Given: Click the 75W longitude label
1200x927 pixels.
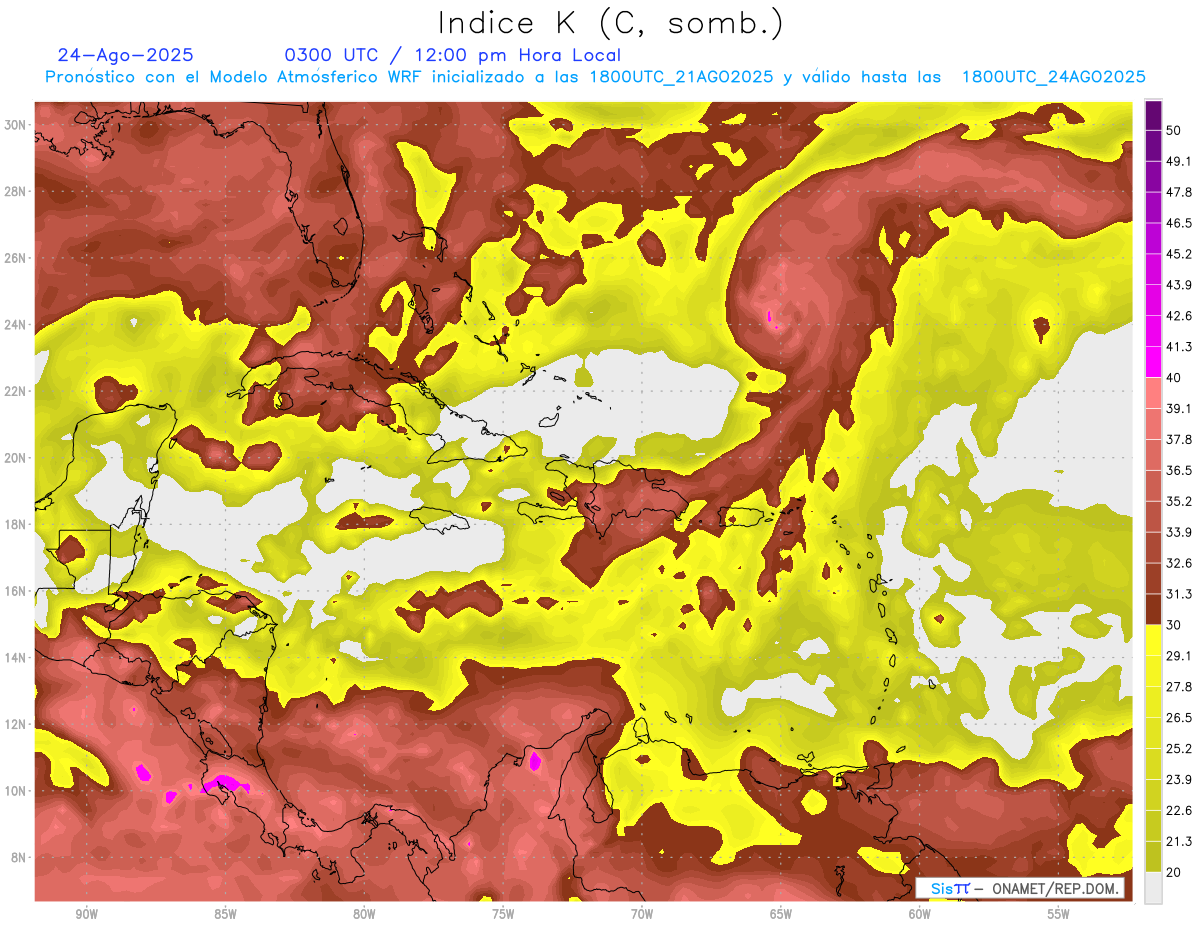Looking at the screenshot, I should (503, 915).
